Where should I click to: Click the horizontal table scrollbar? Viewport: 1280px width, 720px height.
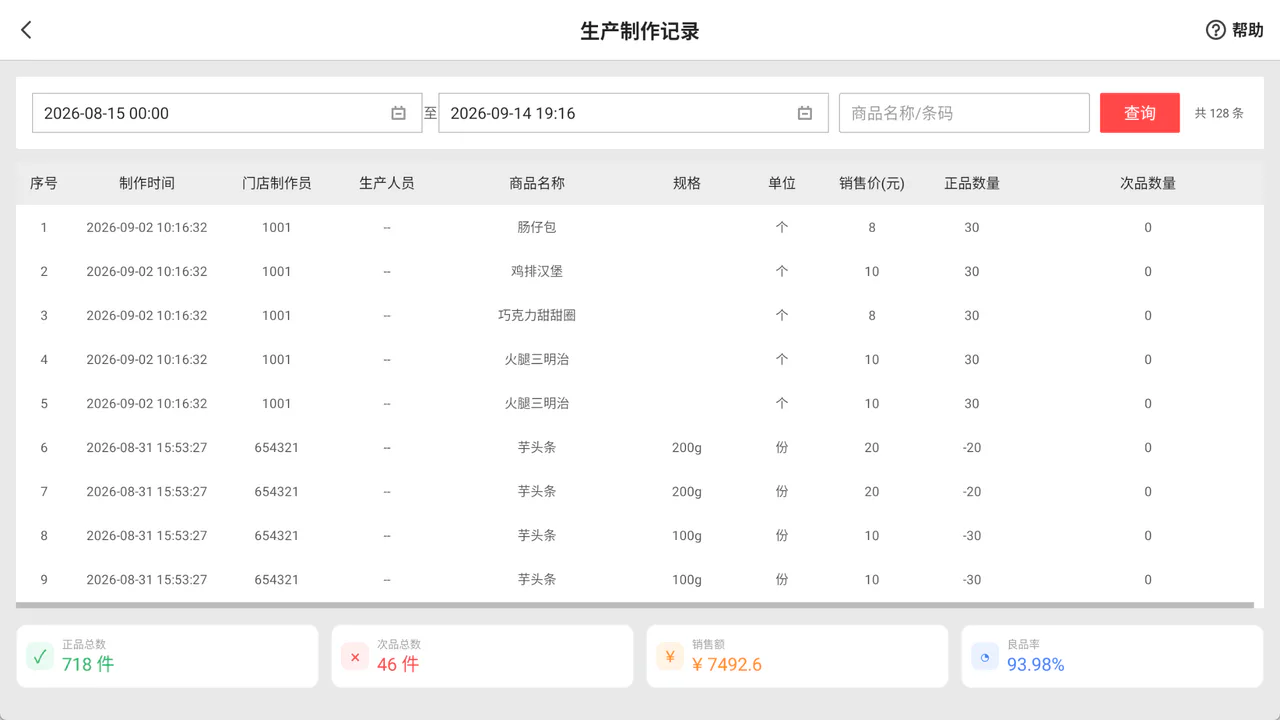click(635, 605)
